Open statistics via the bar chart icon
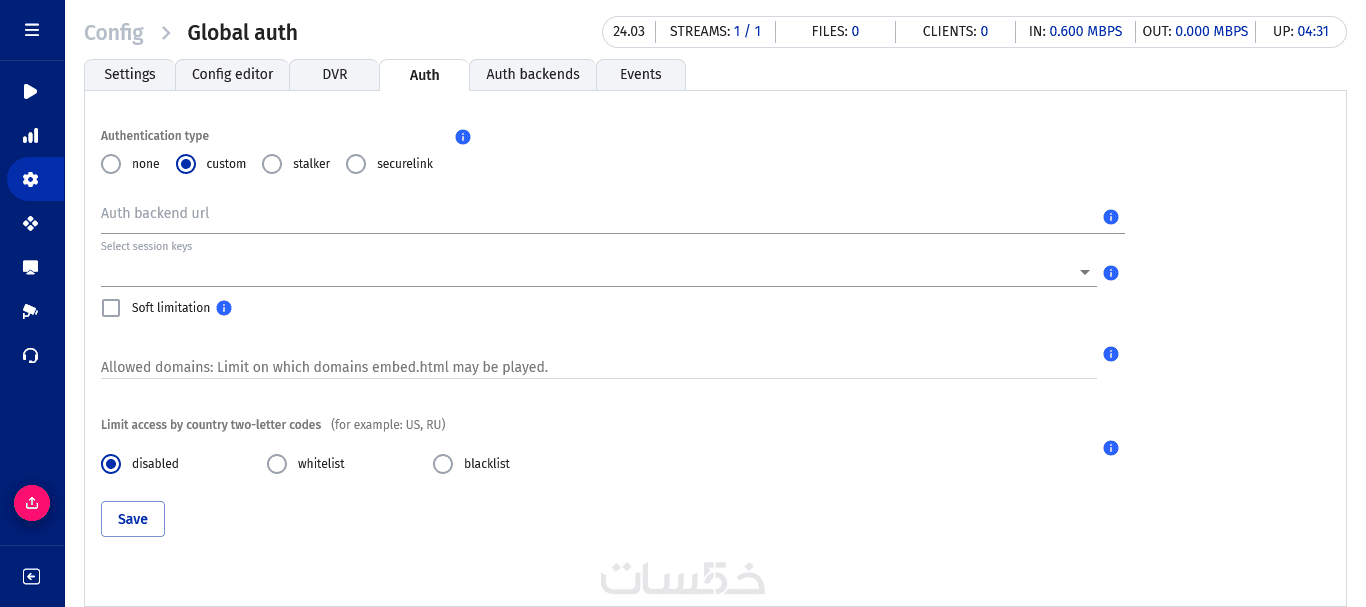Image resolution: width=1366 pixels, height=607 pixels. coord(31,136)
